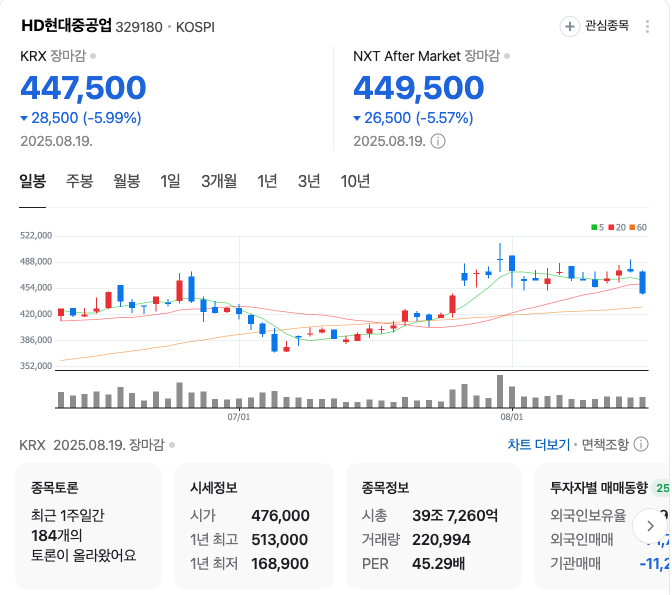
Task: Switch to the 월봉 chart tab
Action: (x=126, y=181)
